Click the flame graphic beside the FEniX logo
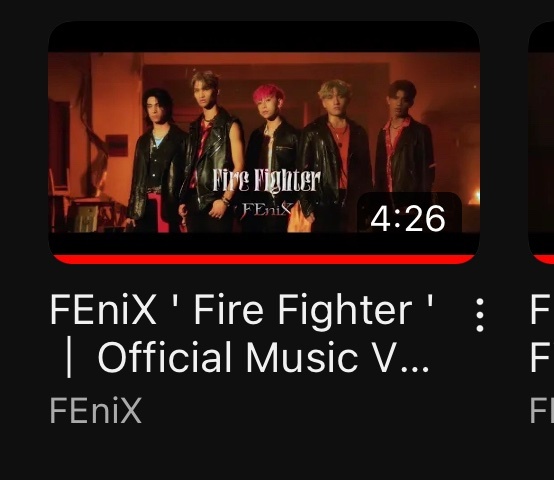The image size is (554, 480). [x=299, y=218]
